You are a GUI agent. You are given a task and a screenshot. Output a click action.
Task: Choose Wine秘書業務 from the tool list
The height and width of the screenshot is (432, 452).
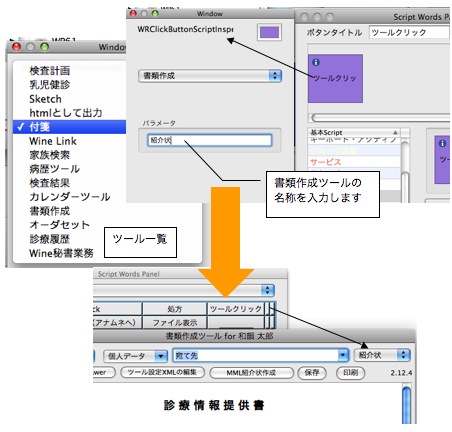tap(61, 253)
